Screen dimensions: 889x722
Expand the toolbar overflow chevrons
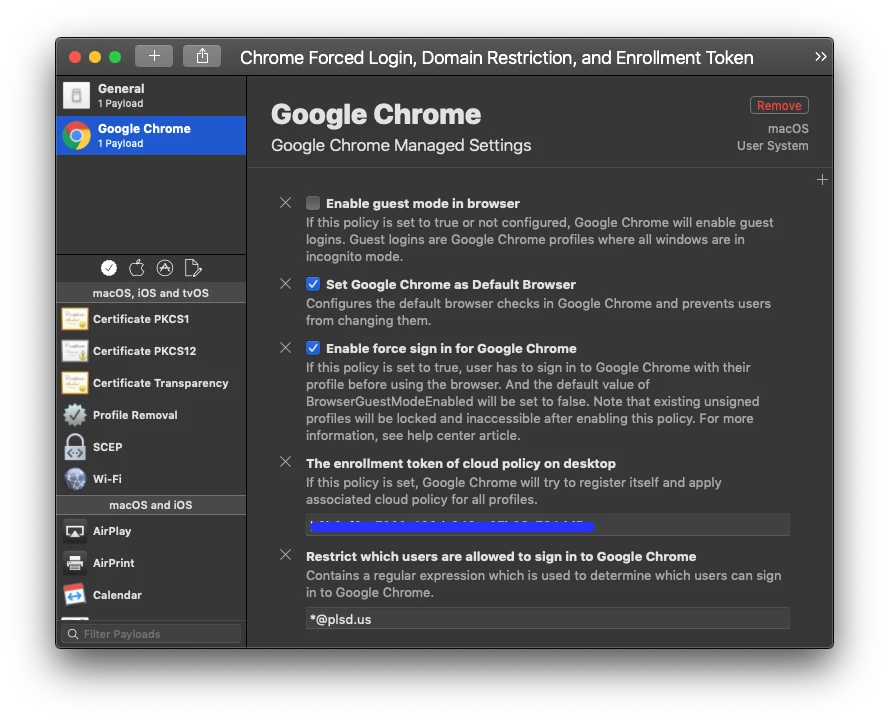pyautogui.click(x=820, y=57)
